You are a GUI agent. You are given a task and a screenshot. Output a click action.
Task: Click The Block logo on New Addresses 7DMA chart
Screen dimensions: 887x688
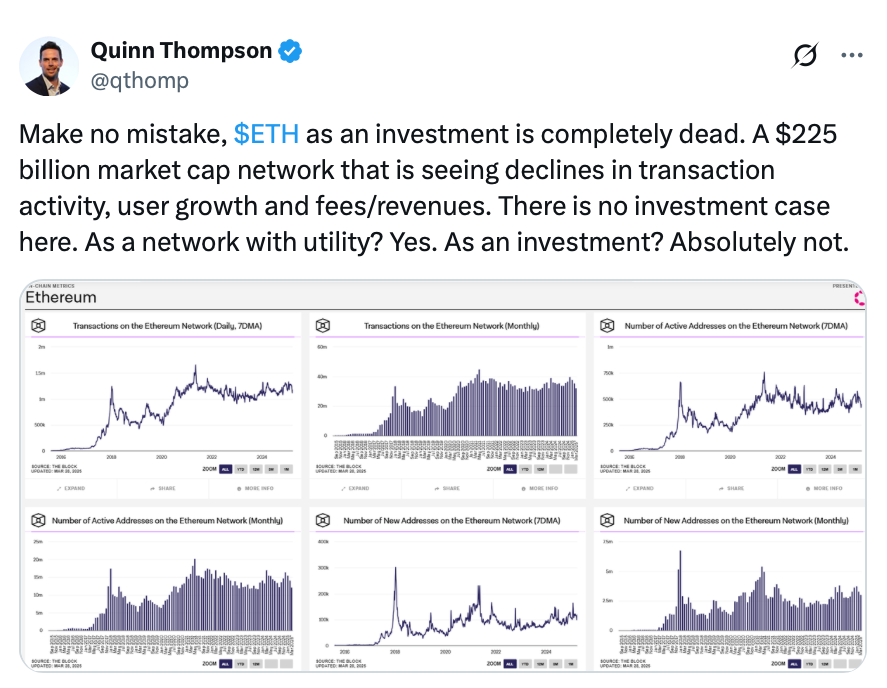[x=324, y=520]
